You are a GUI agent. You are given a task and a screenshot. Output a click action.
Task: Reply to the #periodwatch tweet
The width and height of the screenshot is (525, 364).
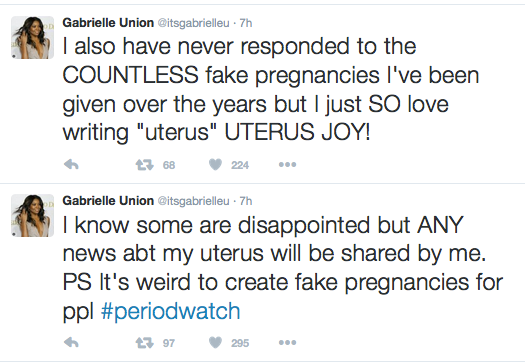71,343
